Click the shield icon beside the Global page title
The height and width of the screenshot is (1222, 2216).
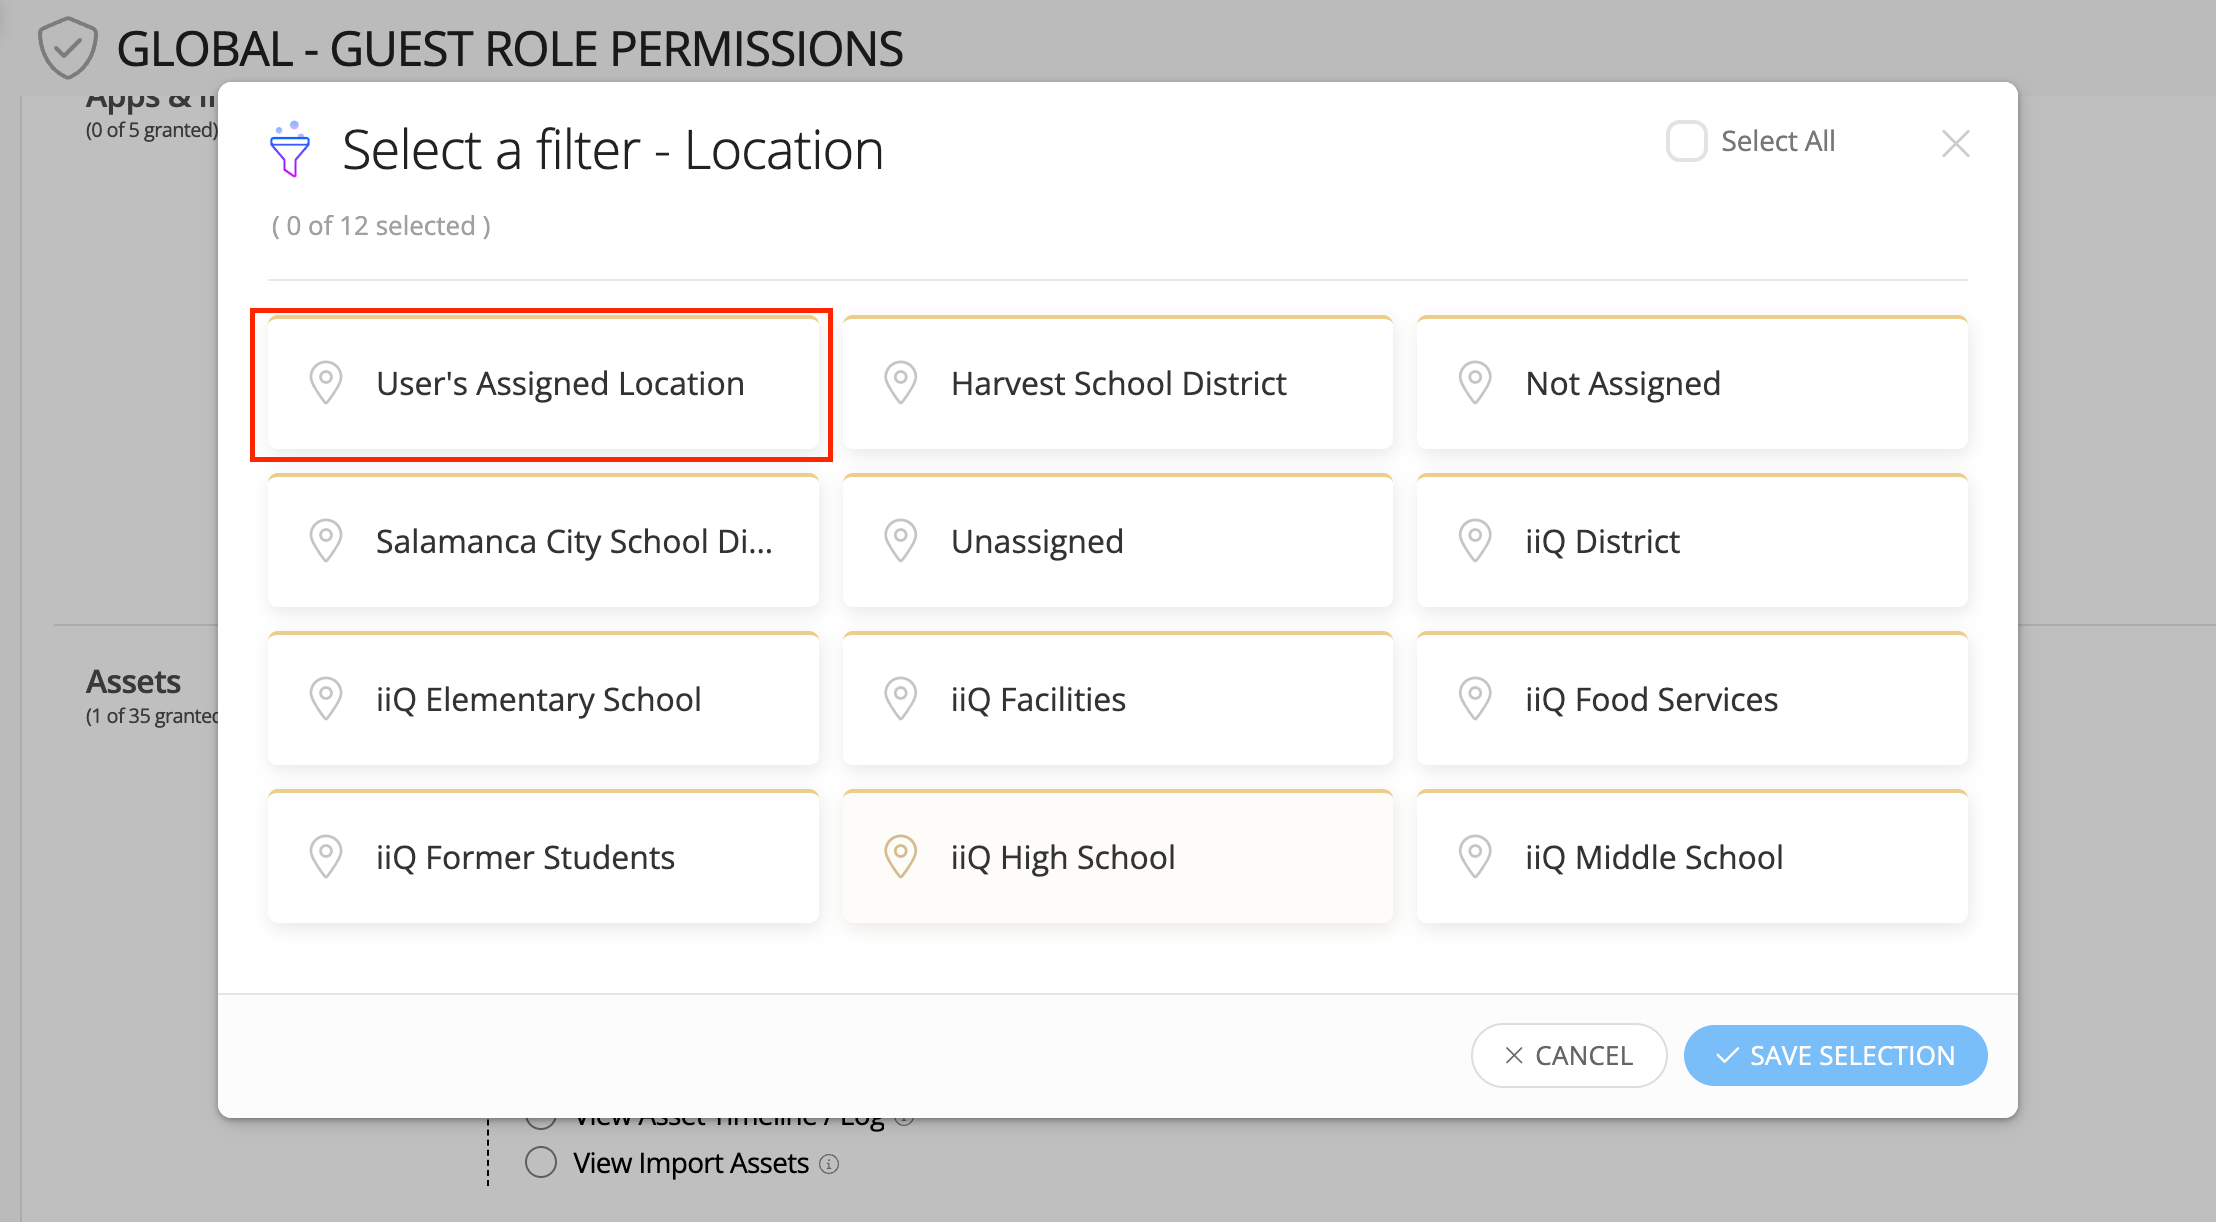[67, 47]
